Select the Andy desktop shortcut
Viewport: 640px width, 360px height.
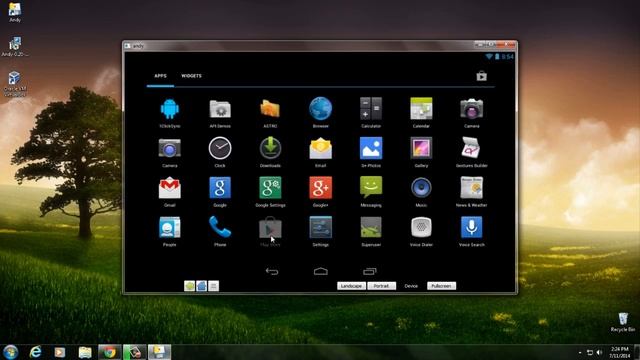tap(15, 12)
